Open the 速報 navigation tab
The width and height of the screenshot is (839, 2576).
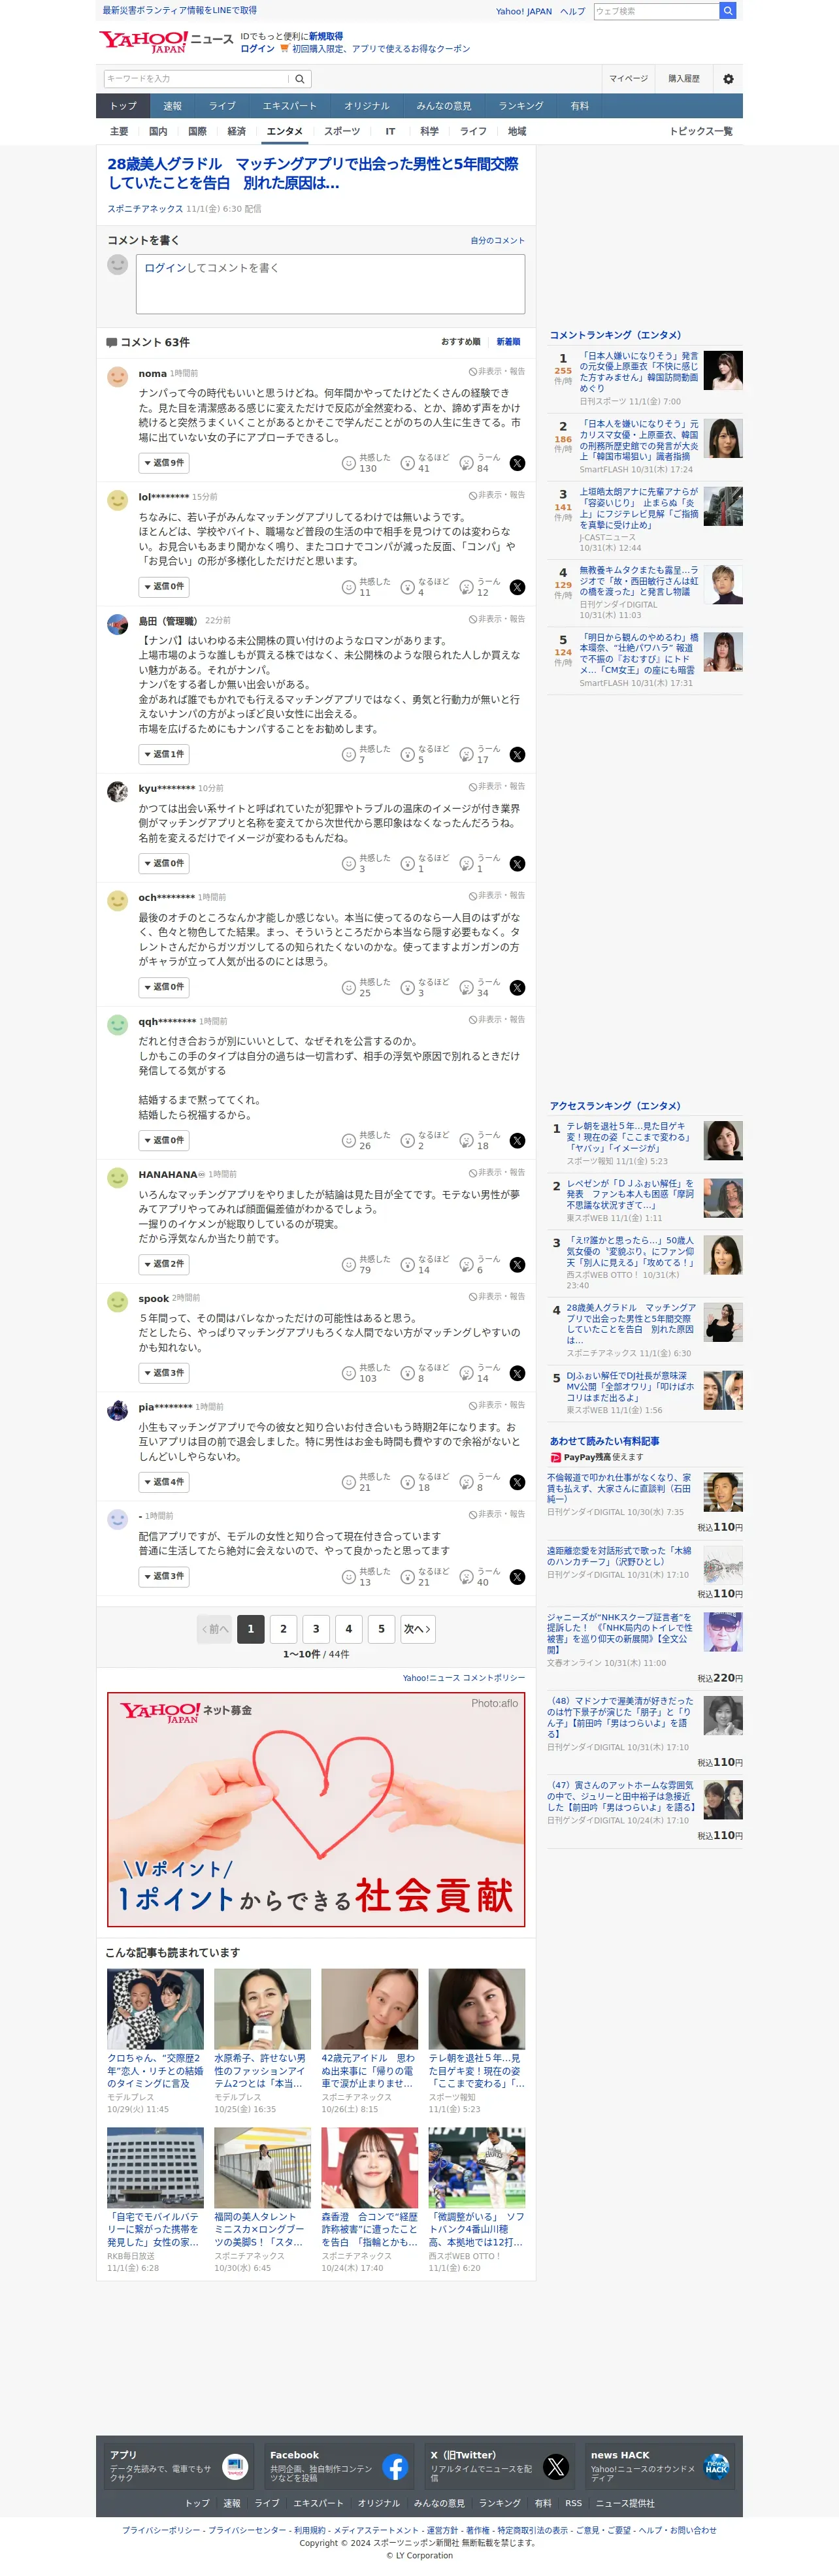pos(173,106)
